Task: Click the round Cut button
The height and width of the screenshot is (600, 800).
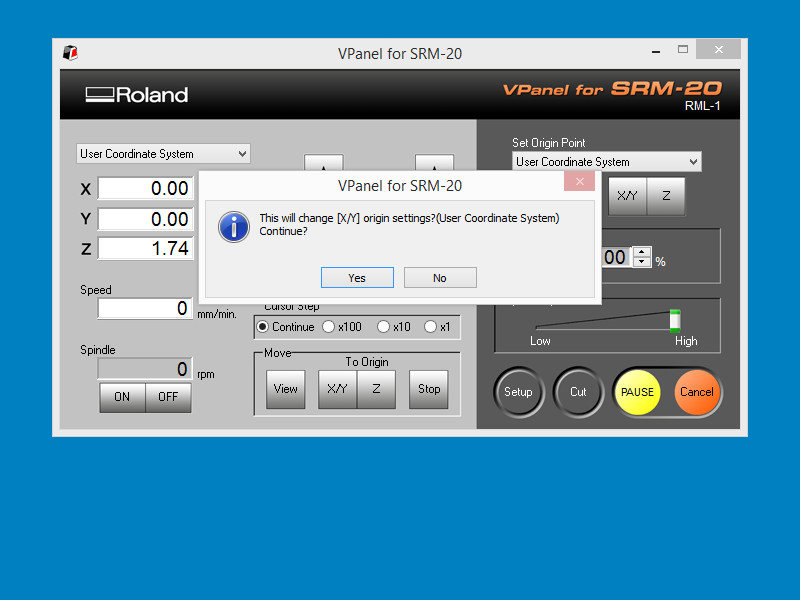Action: coord(578,392)
